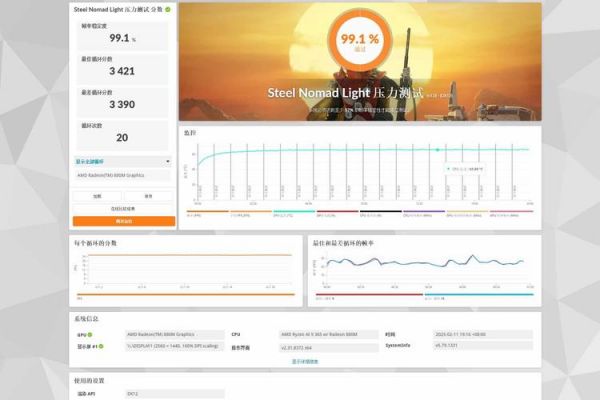Click the time value field in system info
Image resolution: width=600 pixels, height=400 pixels.
tap(483, 335)
